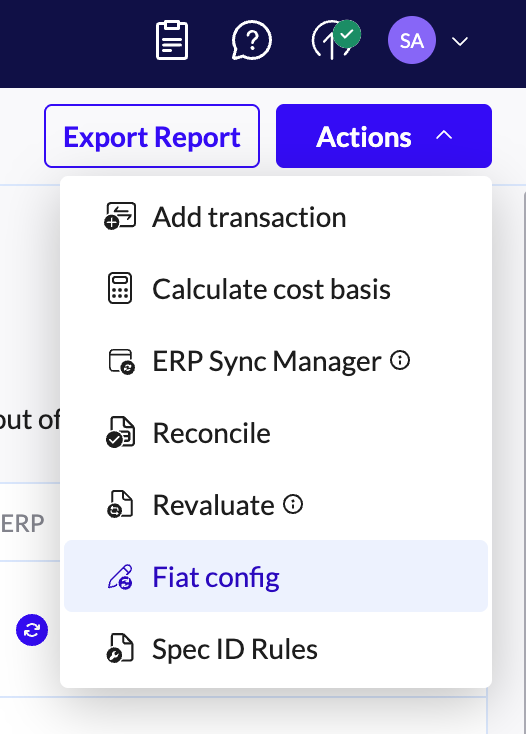Viewport: 526px width, 734px height.
Task: Choose Calculate cost basis option
Action: tap(276, 289)
